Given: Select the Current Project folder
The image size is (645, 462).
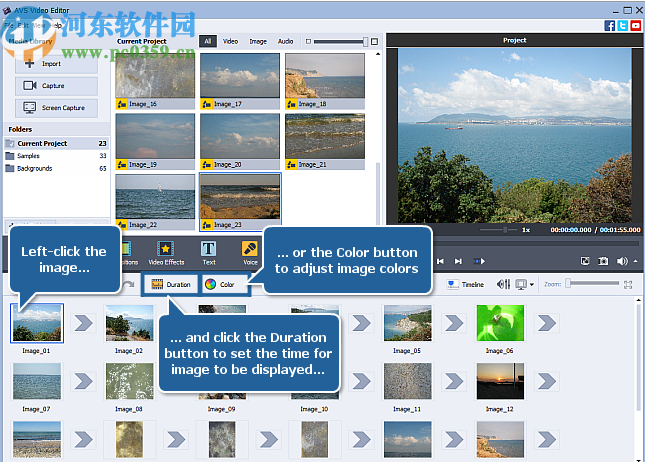Looking at the screenshot, I should click(57, 143).
